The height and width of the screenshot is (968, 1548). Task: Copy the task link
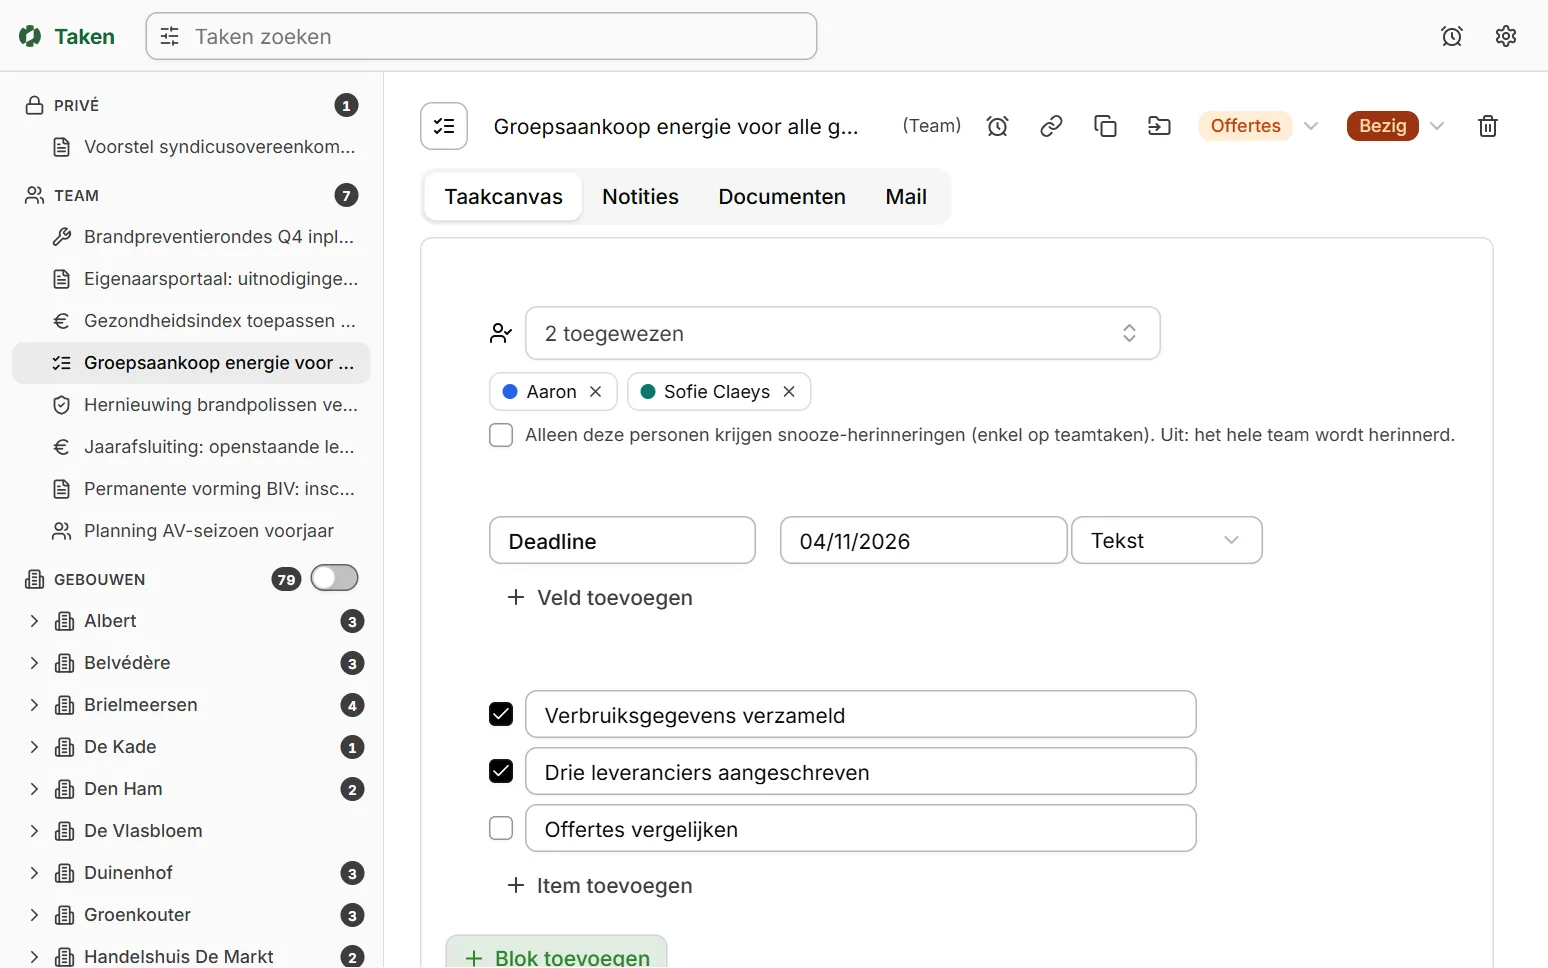pyautogui.click(x=1051, y=126)
